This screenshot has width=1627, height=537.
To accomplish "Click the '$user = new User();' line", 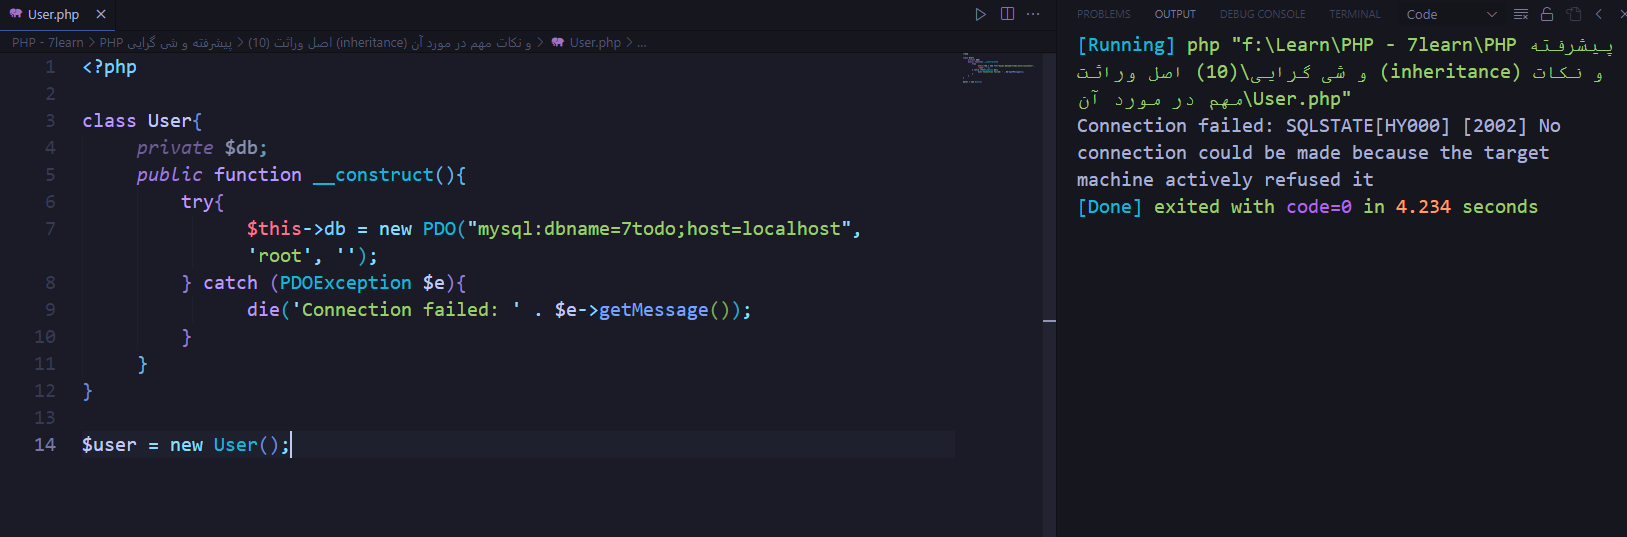I will (x=186, y=444).
